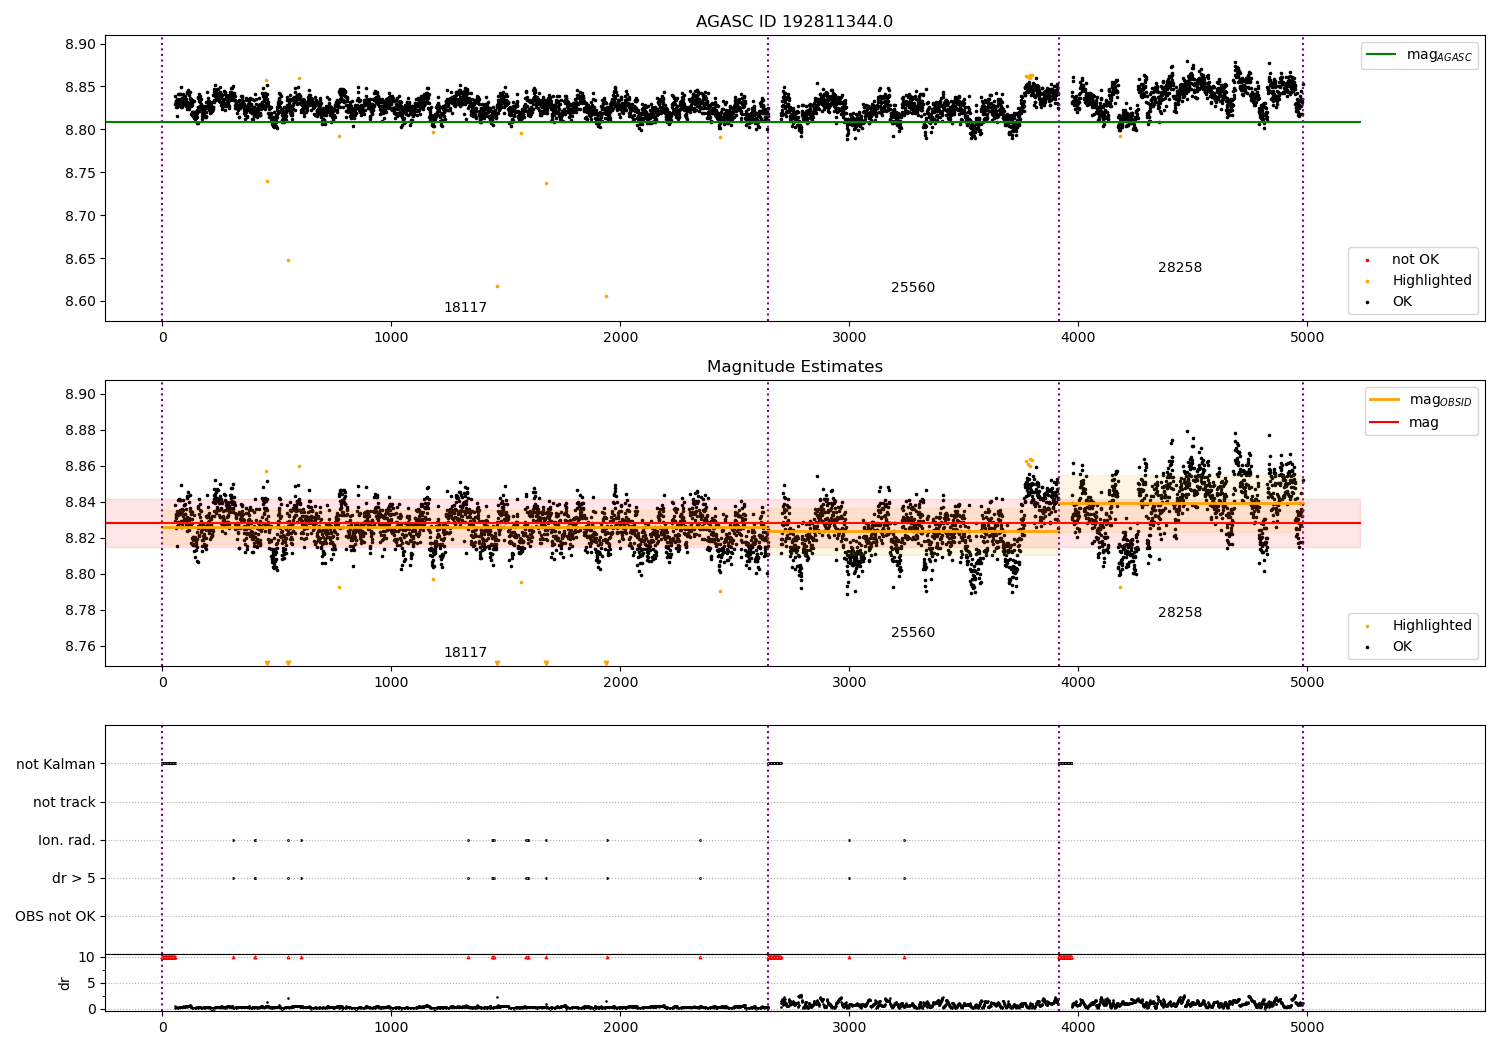The width and height of the screenshot is (1500, 1050).
Task: Click the 'not Kalman' axis label
Action: pos(56,765)
